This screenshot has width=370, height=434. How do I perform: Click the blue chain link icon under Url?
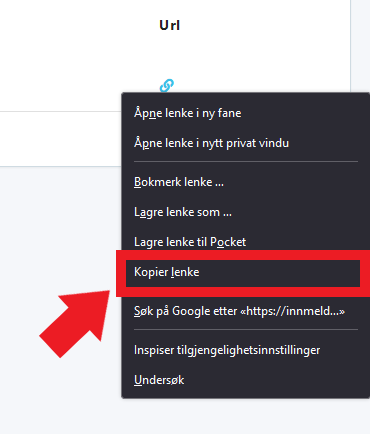[x=167, y=85]
